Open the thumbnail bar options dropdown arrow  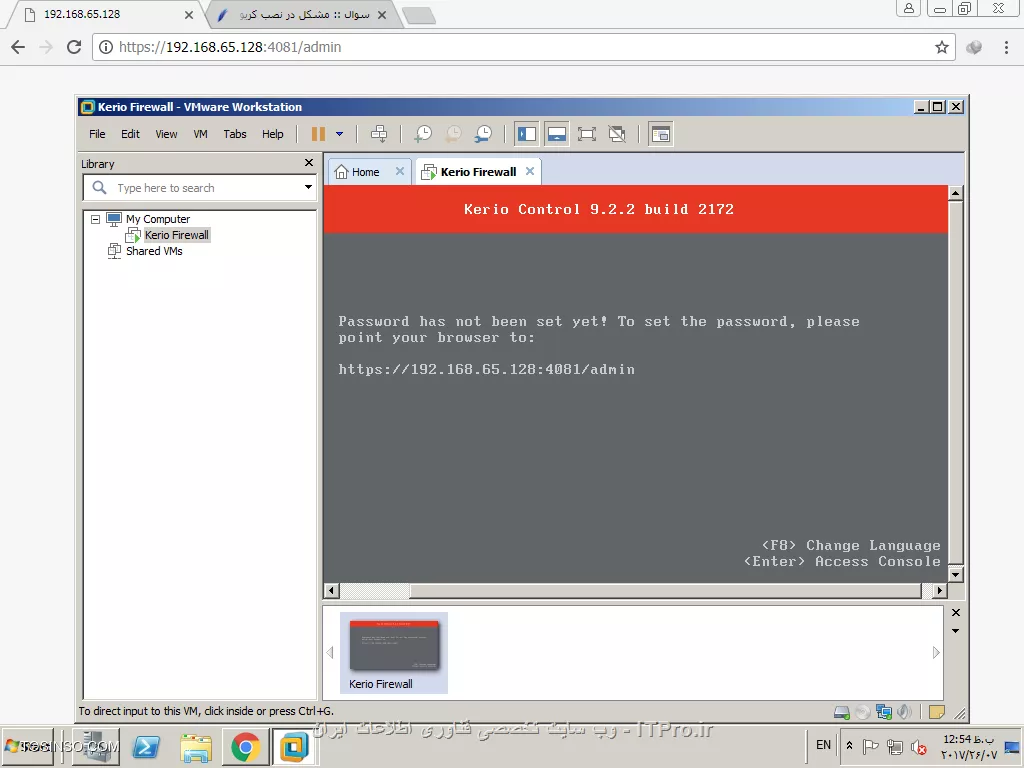click(956, 631)
